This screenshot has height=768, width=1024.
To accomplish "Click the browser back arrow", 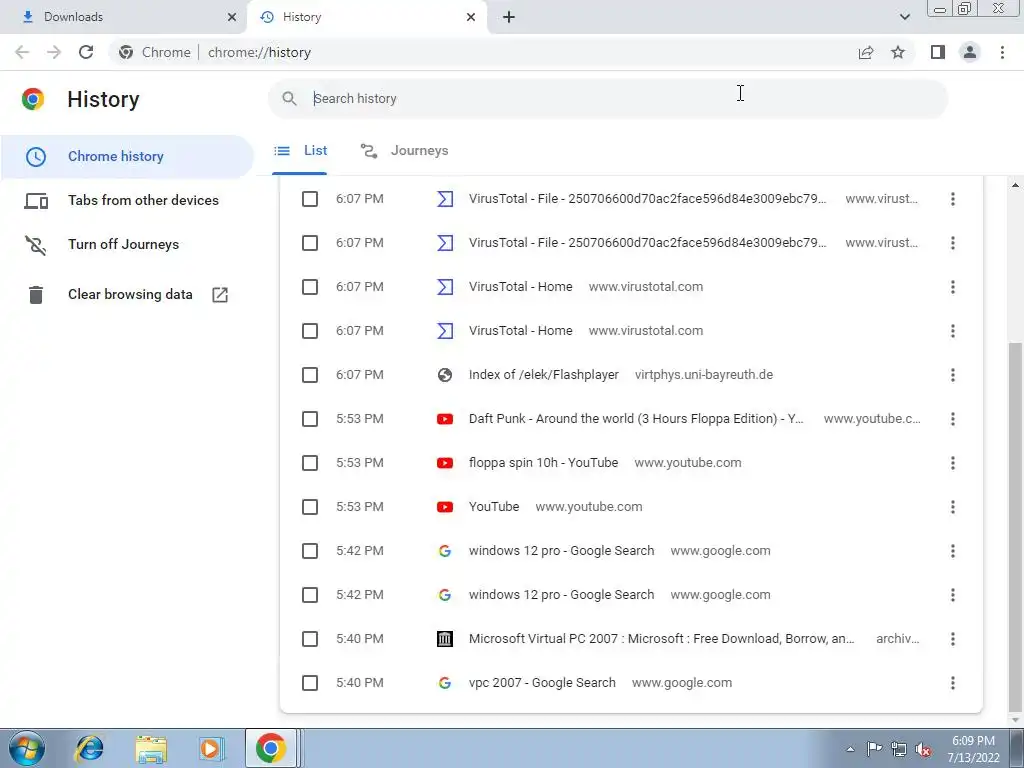I will tap(22, 52).
